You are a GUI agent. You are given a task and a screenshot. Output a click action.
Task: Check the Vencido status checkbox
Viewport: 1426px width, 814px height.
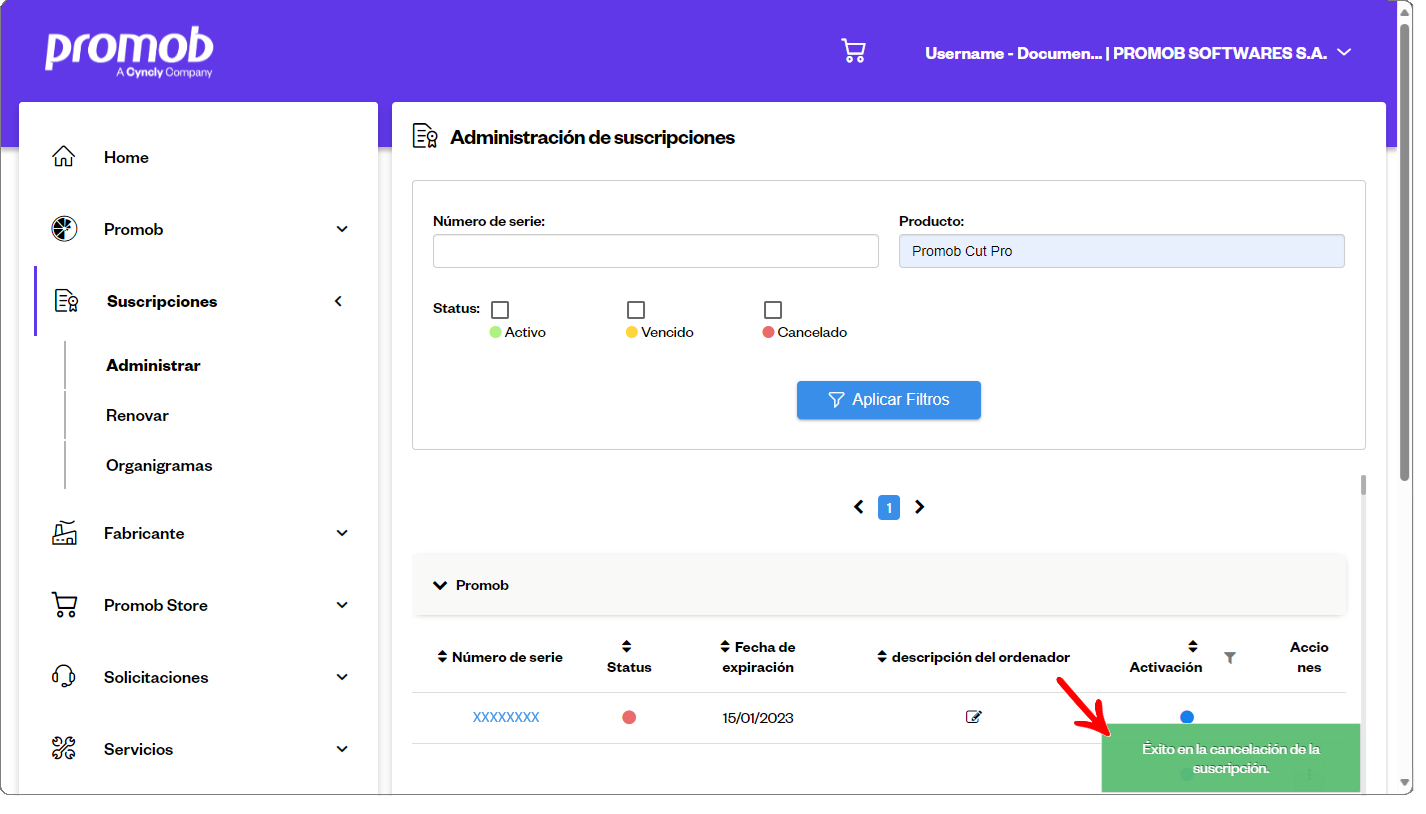point(636,310)
